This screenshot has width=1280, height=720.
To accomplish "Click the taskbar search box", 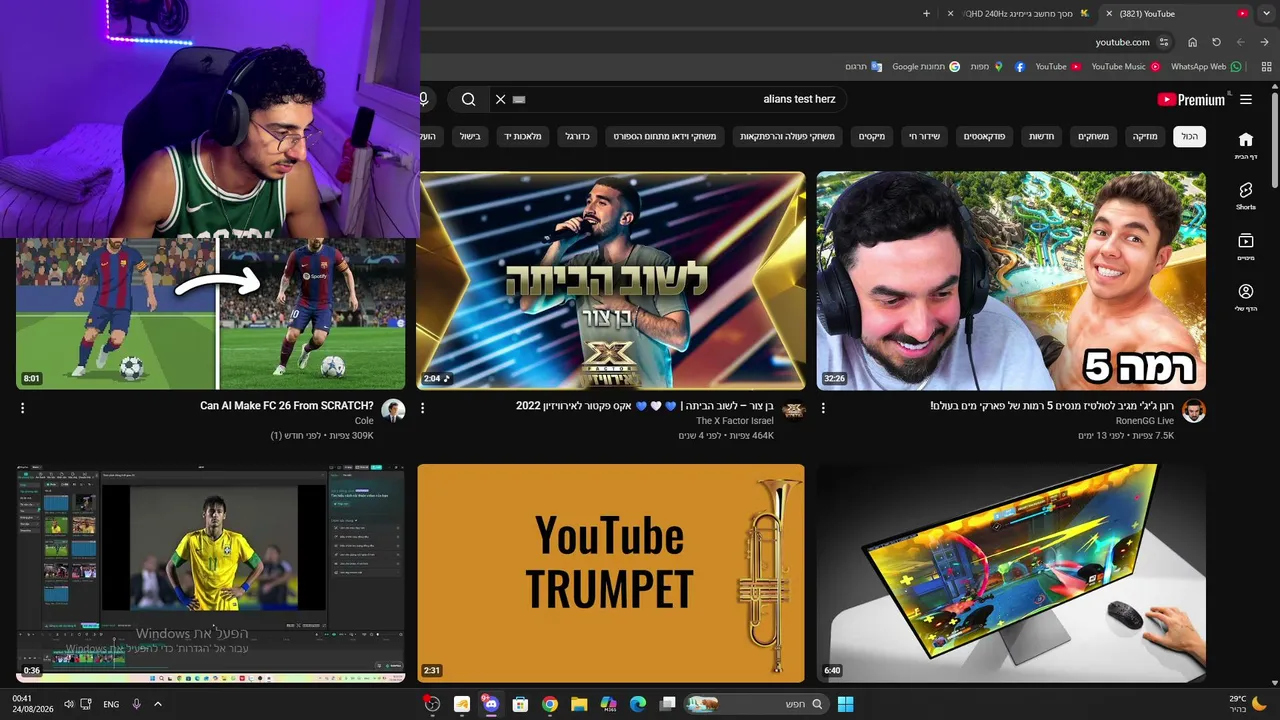I will 756,704.
